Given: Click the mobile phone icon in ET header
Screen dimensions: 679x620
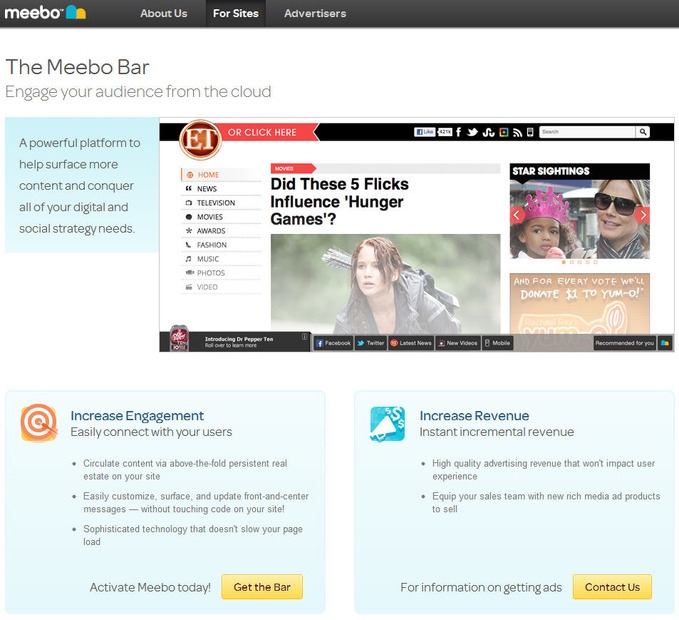Looking at the screenshot, I should (530, 132).
